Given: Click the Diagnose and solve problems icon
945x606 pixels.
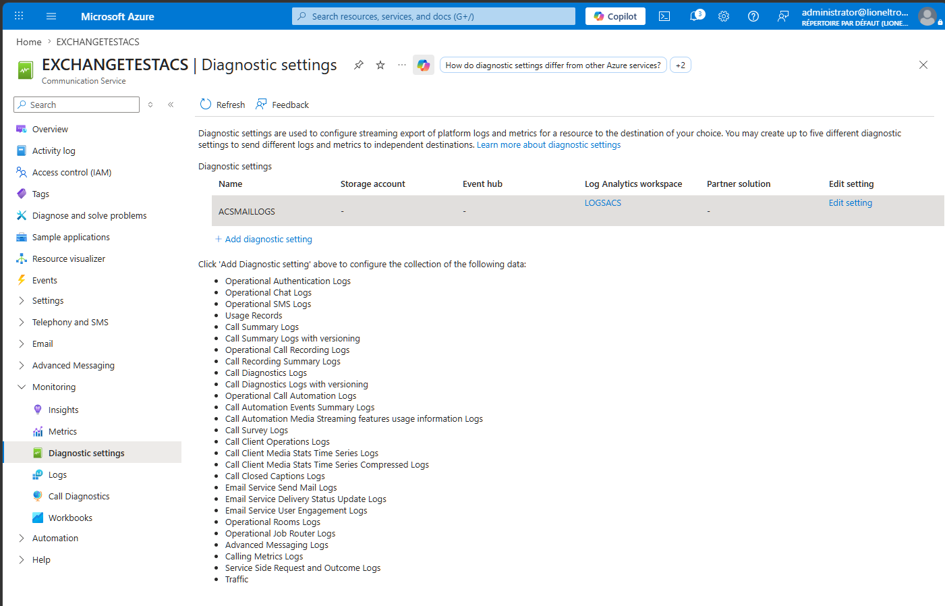Looking at the screenshot, I should 22,216.
